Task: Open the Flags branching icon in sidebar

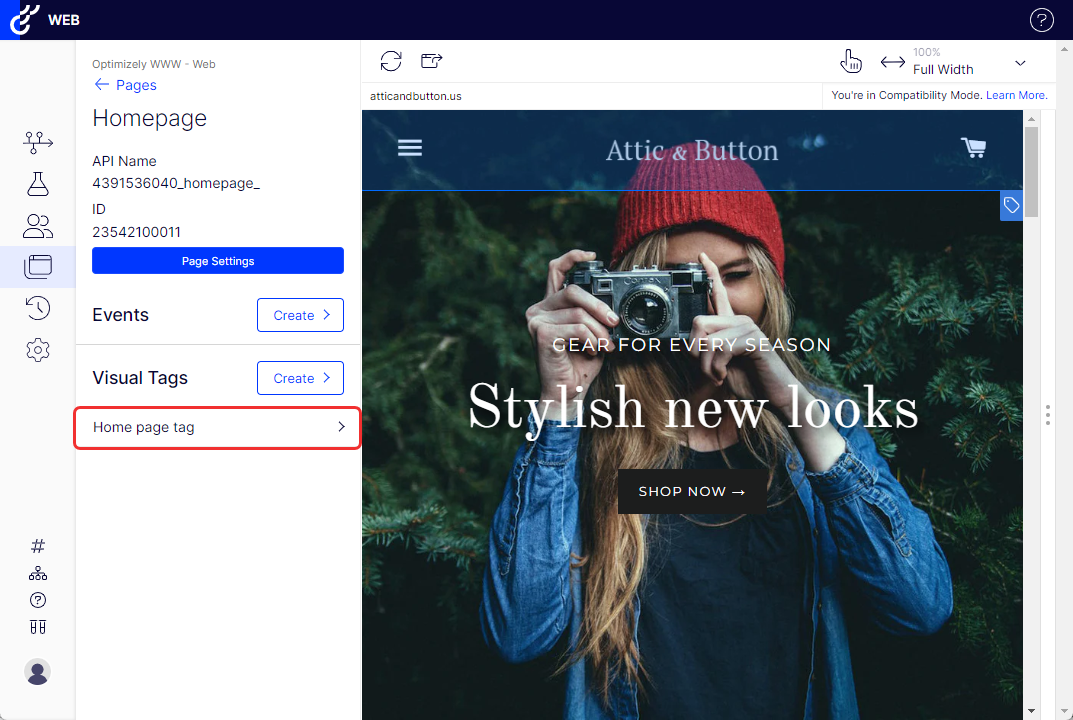Action: pos(38,142)
